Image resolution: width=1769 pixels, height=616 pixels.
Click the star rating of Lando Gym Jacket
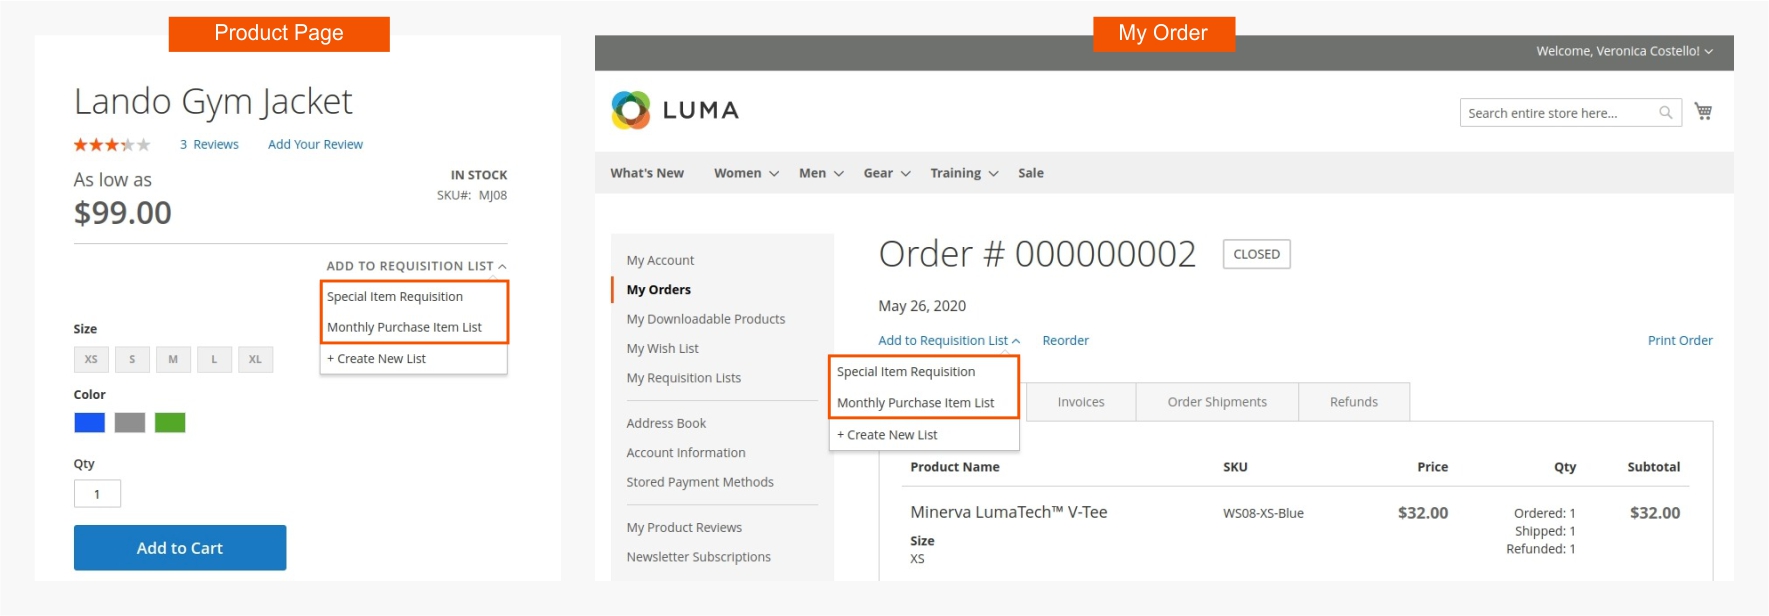click(x=112, y=145)
